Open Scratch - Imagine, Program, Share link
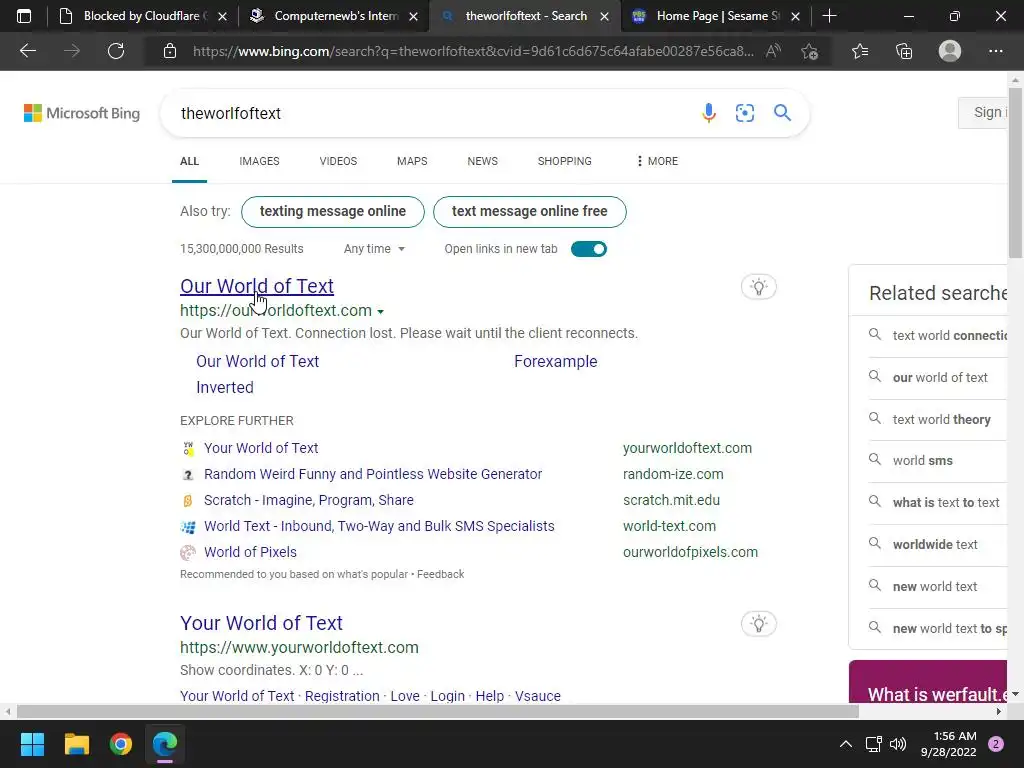 coord(309,500)
